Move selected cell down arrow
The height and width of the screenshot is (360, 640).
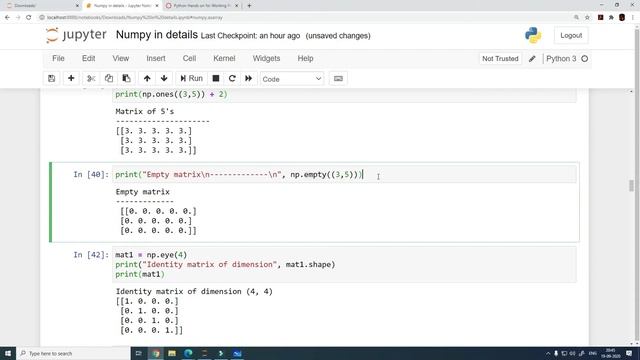[164, 78]
